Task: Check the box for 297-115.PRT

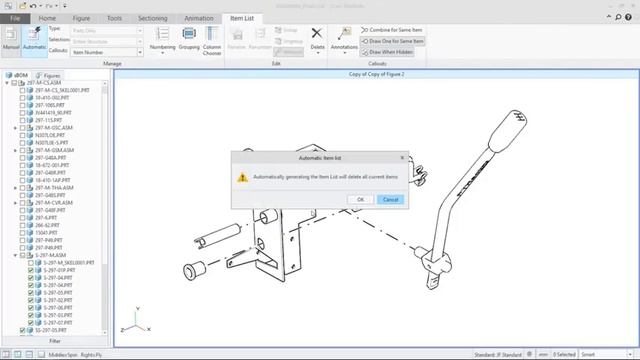Action: (x=22, y=120)
